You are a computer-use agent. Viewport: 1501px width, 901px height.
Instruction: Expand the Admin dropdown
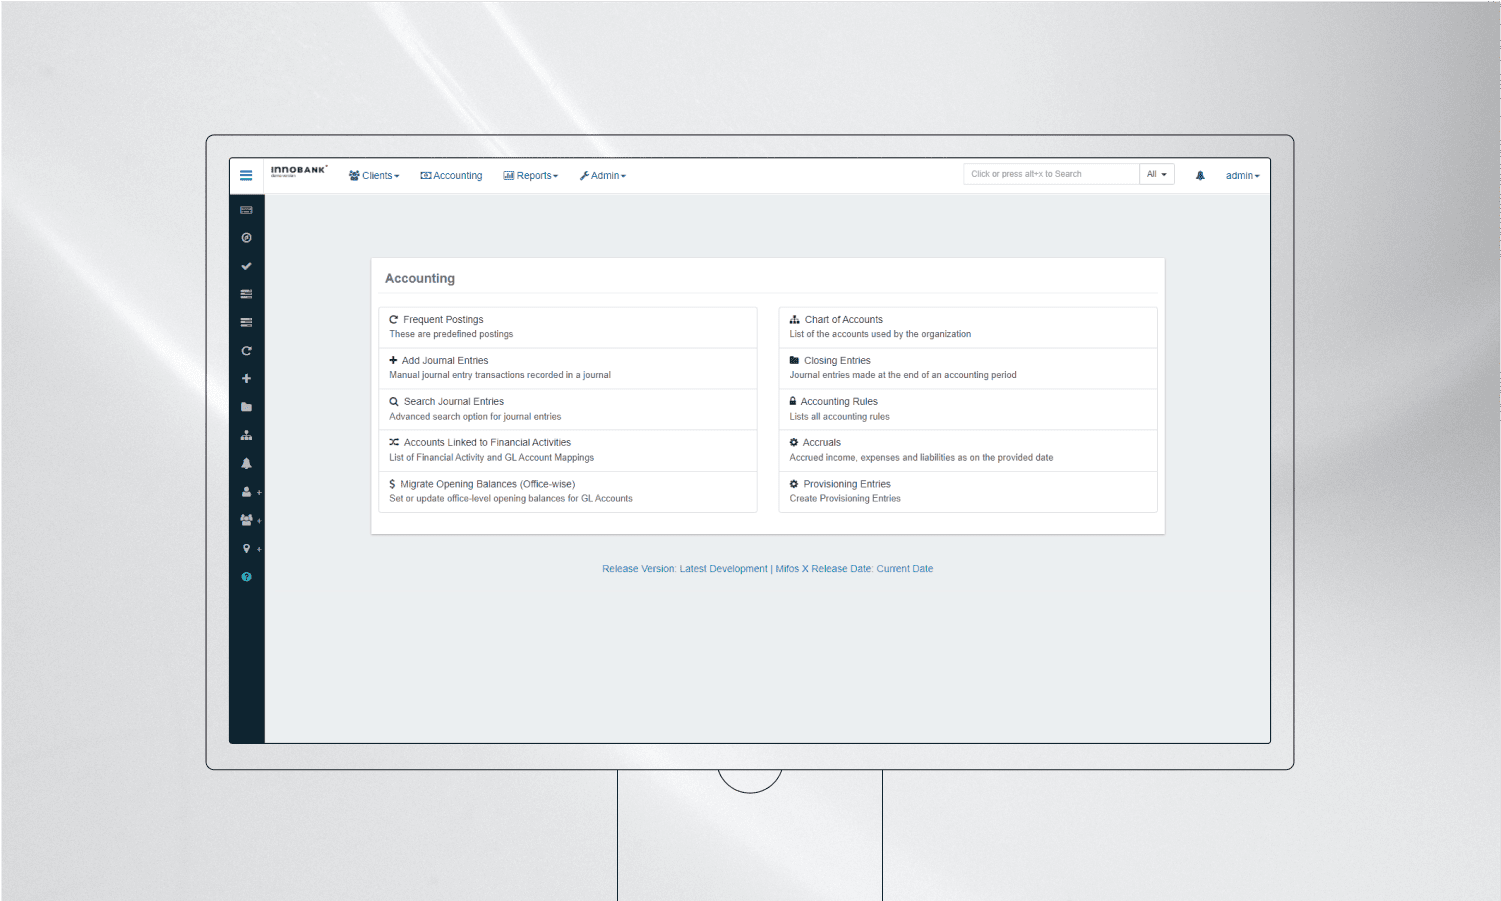(x=603, y=175)
